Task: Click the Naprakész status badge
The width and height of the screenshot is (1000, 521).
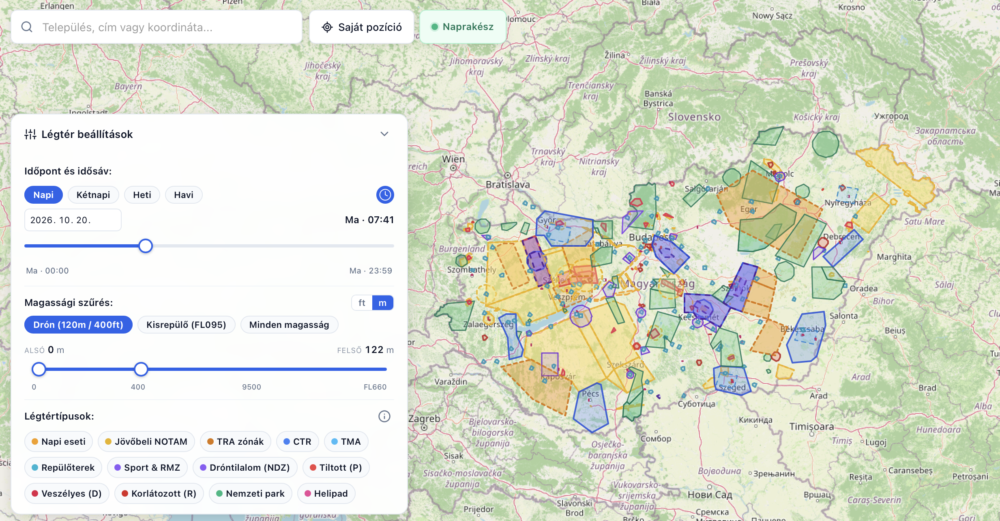Action: pos(462,27)
